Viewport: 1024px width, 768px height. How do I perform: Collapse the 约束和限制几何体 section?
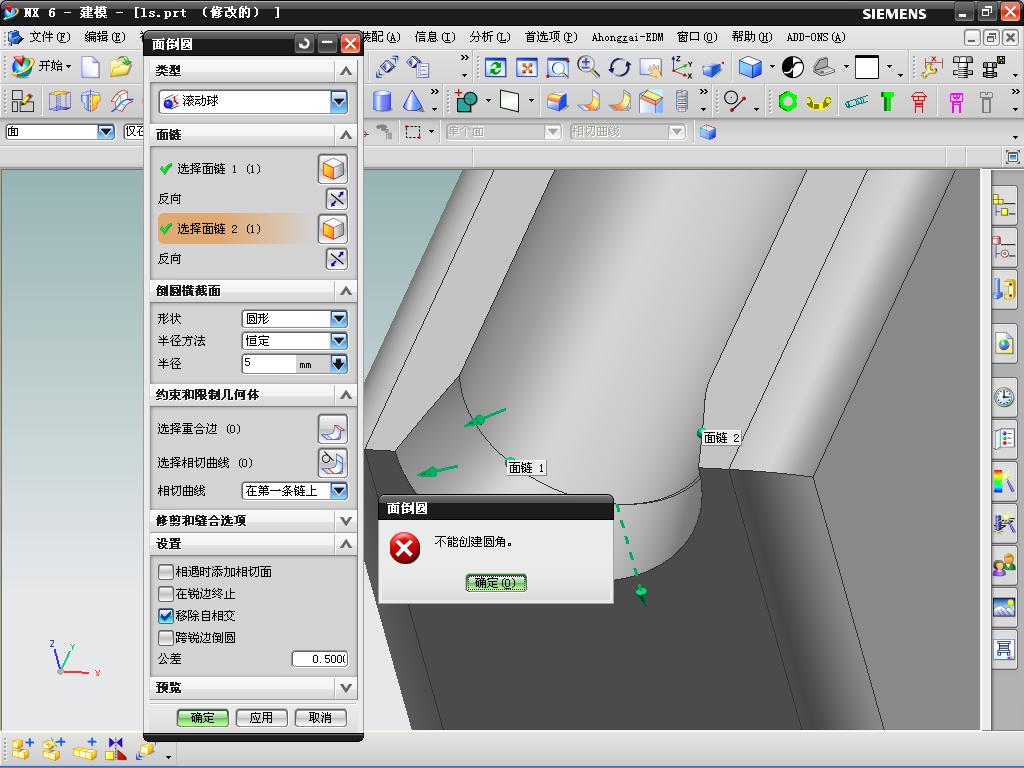(x=345, y=394)
